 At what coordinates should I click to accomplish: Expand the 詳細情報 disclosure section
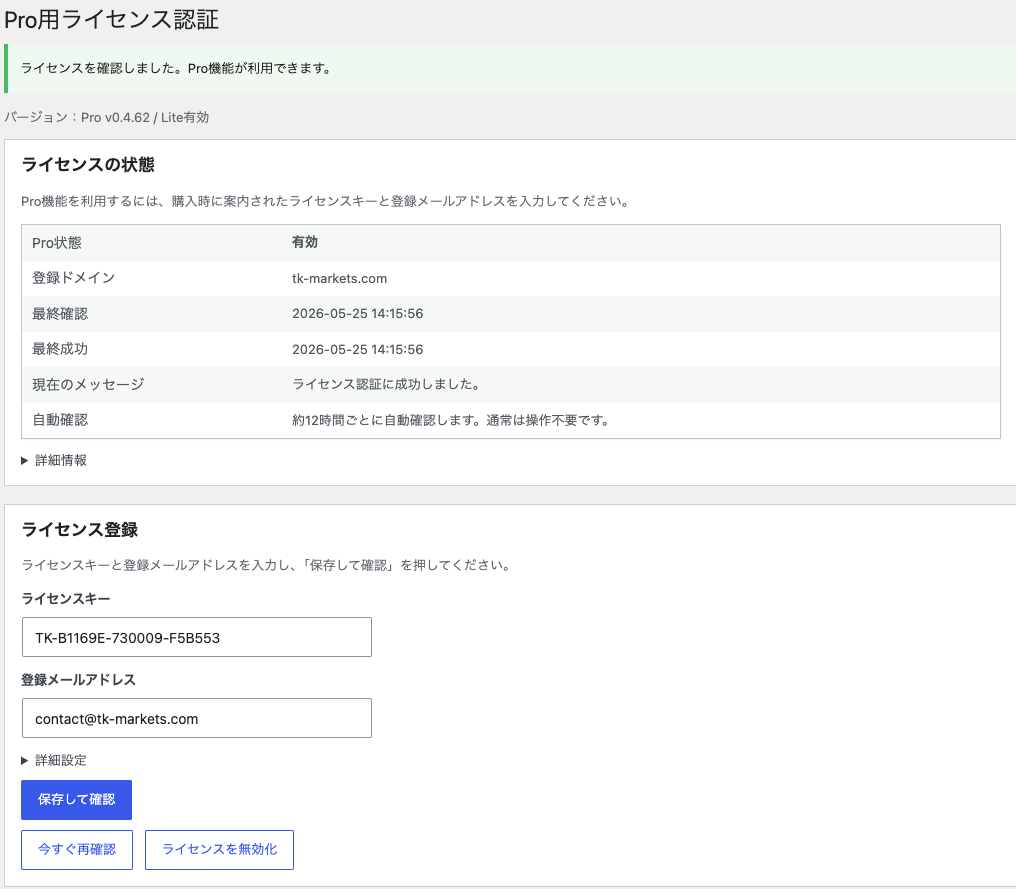pos(54,460)
